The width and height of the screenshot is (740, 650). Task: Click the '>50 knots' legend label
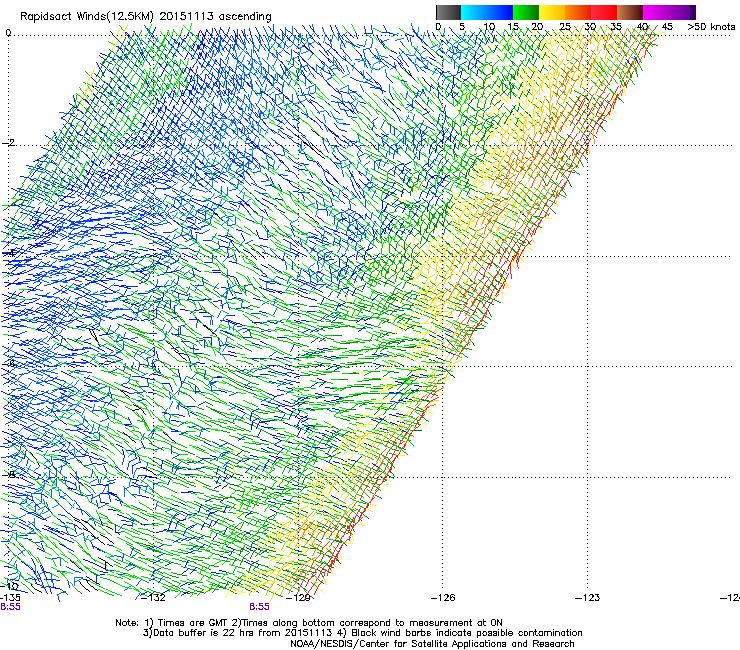click(x=711, y=26)
